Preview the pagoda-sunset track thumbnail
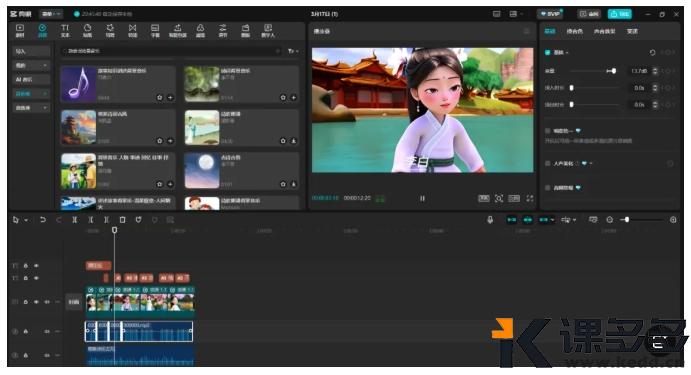 pyautogui.click(x=78, y=127)
